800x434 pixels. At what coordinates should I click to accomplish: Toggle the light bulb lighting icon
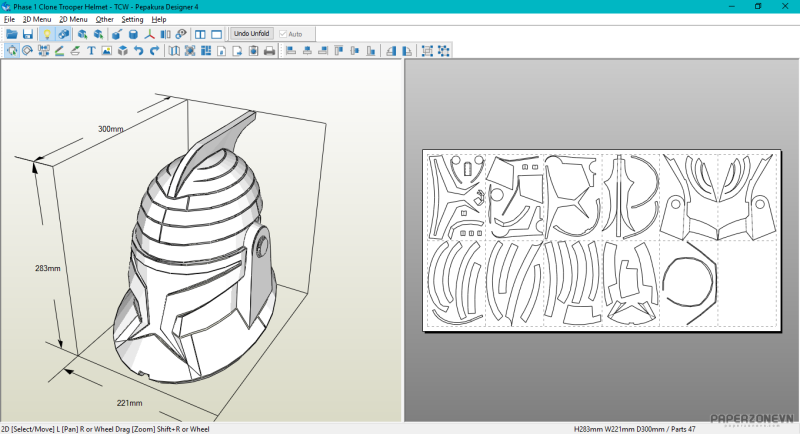[46, 34]
